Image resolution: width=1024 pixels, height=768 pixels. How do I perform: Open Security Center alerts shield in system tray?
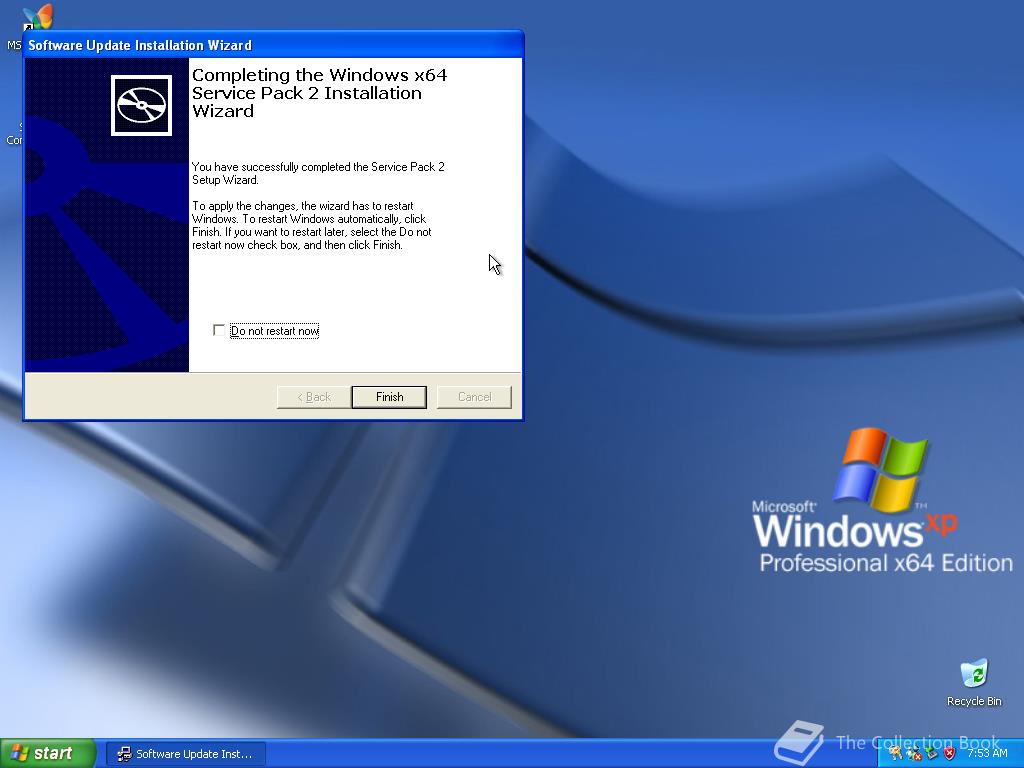click(x=950, y=753)
